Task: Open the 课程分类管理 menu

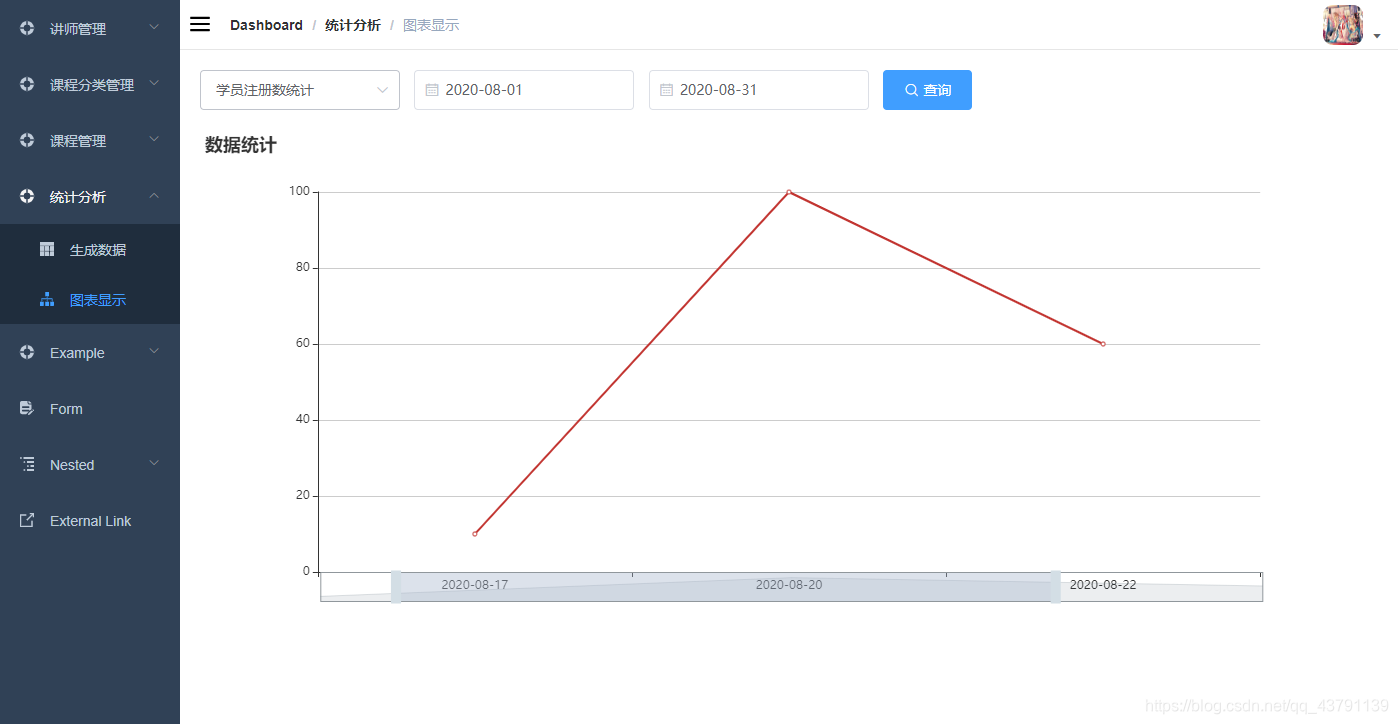Action: click(90, 84)
